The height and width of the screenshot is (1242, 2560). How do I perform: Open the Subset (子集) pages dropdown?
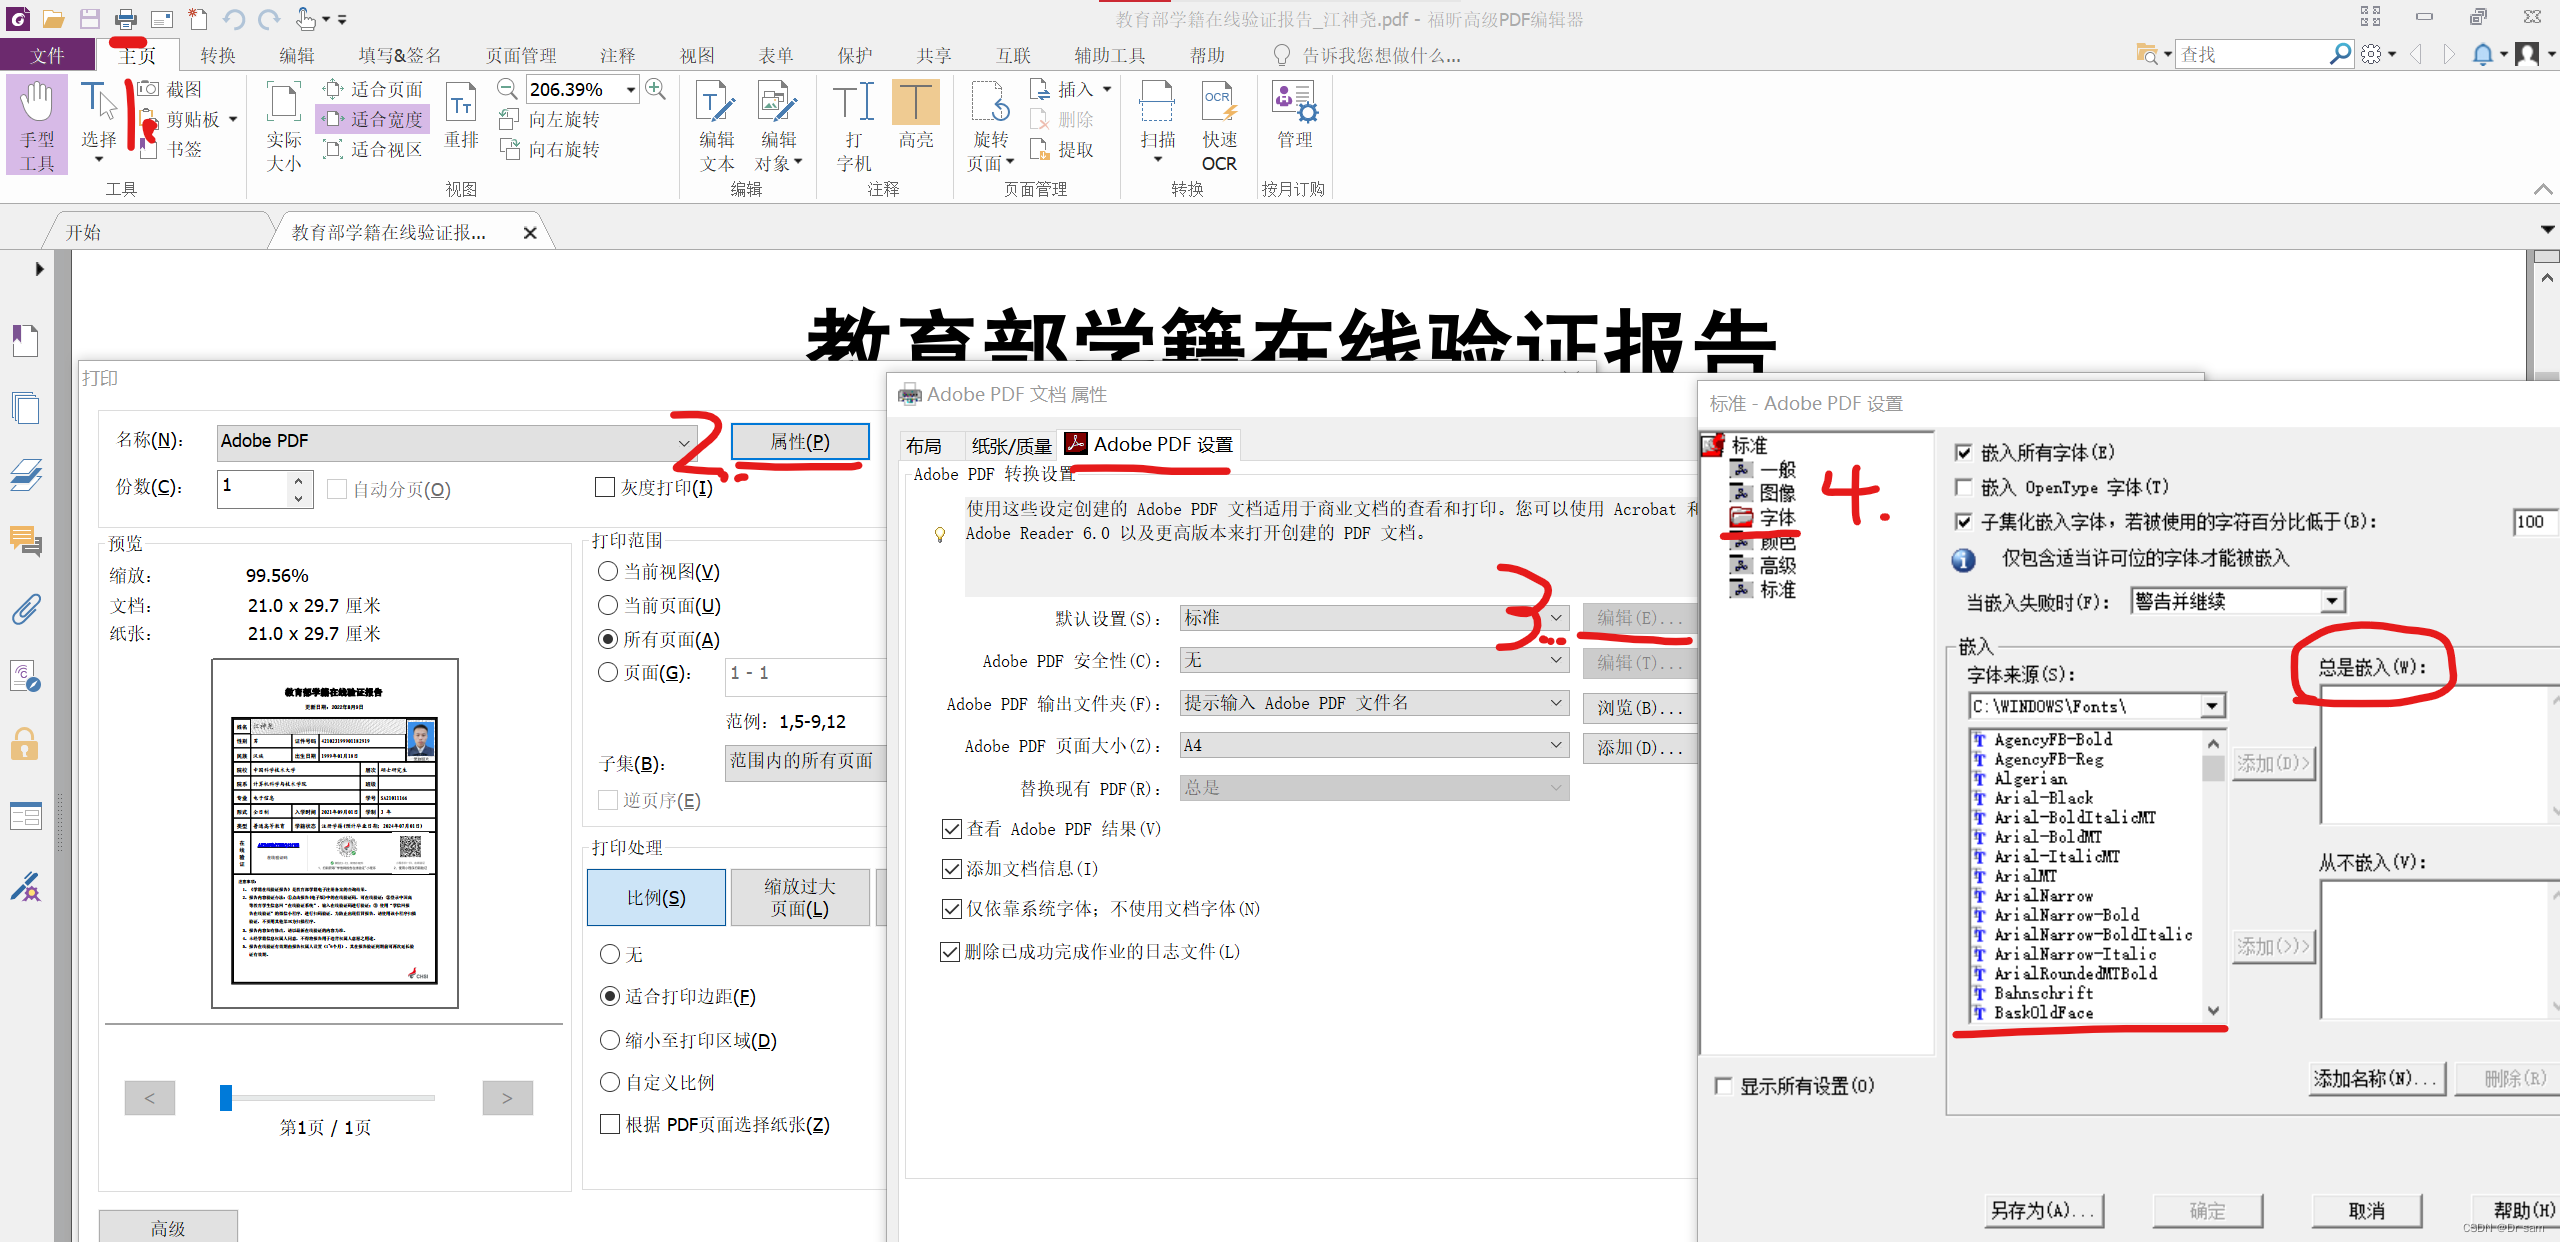tap(806, 761)
